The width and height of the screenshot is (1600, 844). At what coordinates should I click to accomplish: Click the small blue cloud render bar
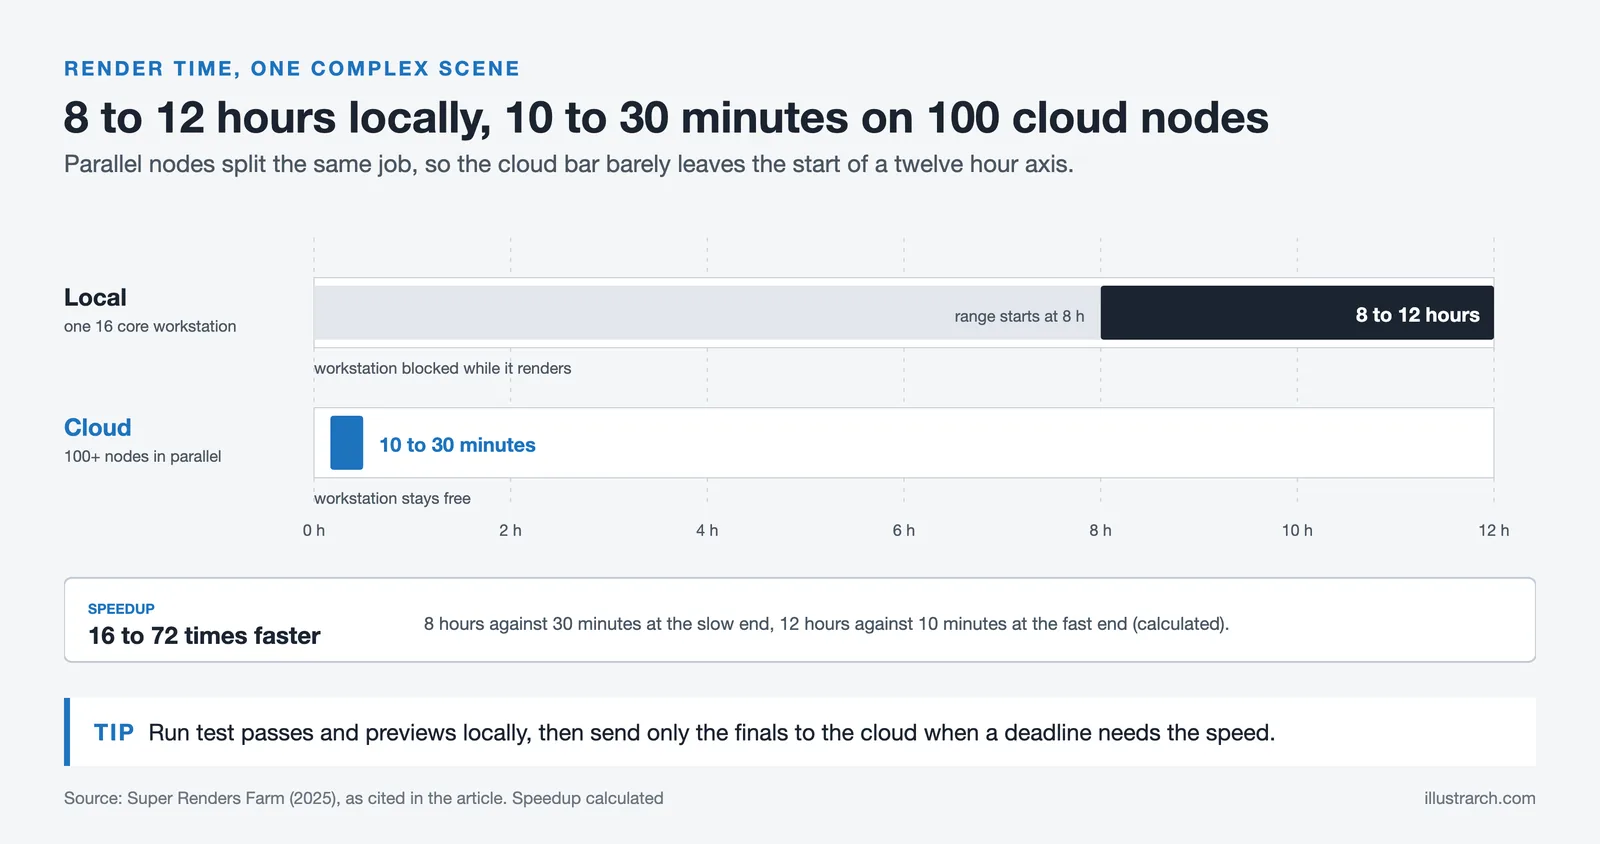pyautogui.click(x=347, y=443)
